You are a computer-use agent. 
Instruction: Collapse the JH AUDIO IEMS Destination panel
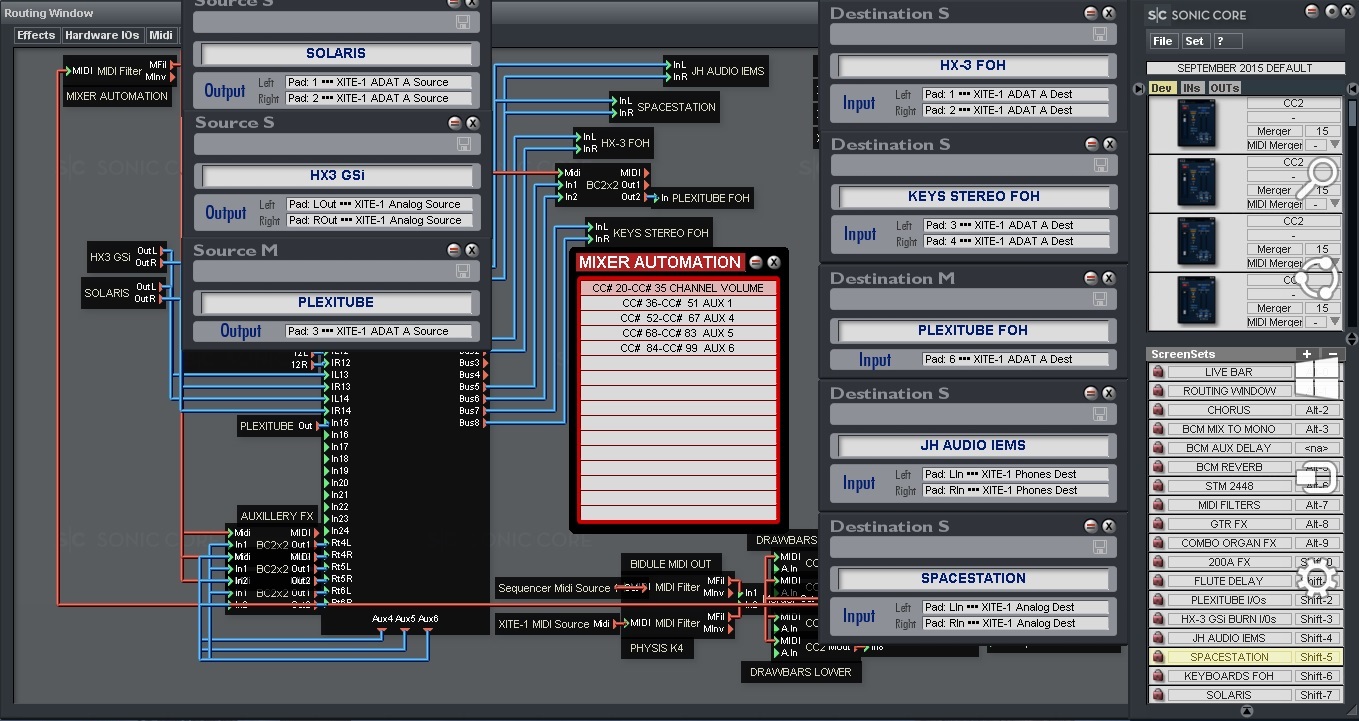coord(1091,393)
